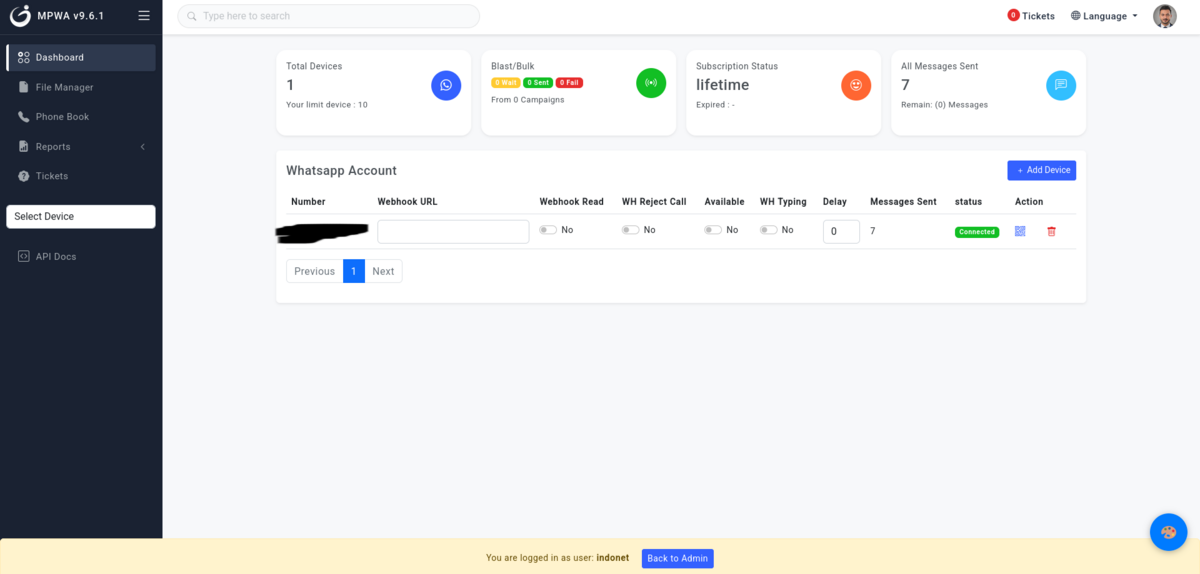Delete device using red trash icon
Viewport: 1200px width, 574px height.
[1051, 231]
